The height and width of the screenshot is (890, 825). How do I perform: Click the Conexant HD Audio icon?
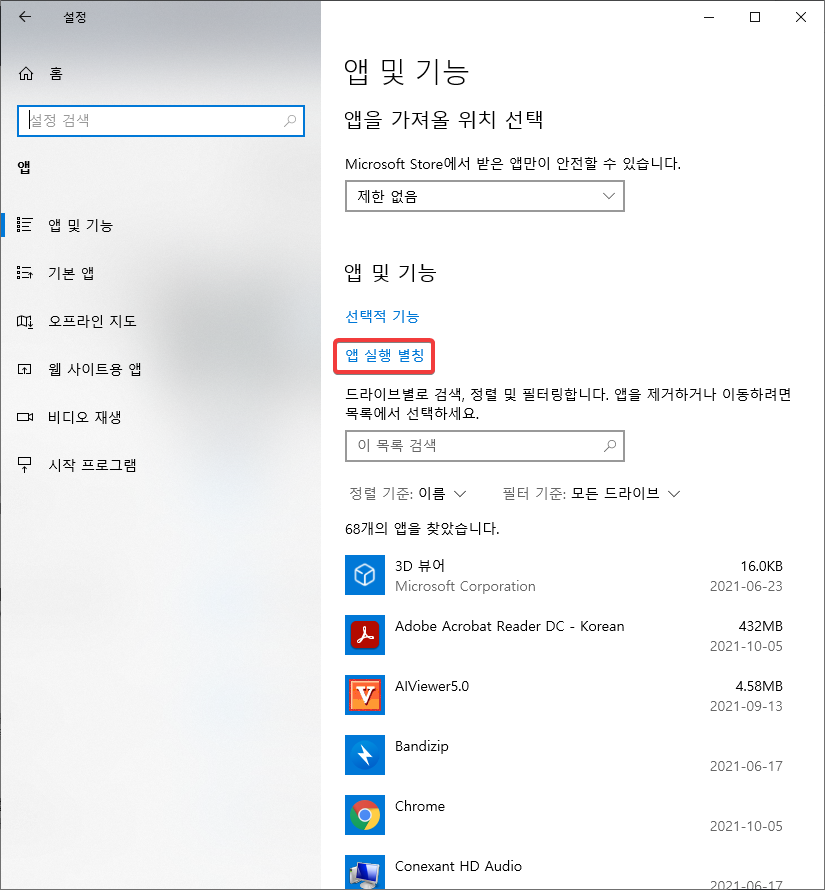pyautogui.click(x=365, y=872)
